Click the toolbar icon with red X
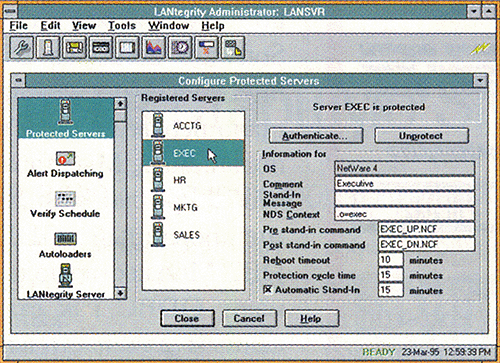500x363 pixels. [206, 48]
